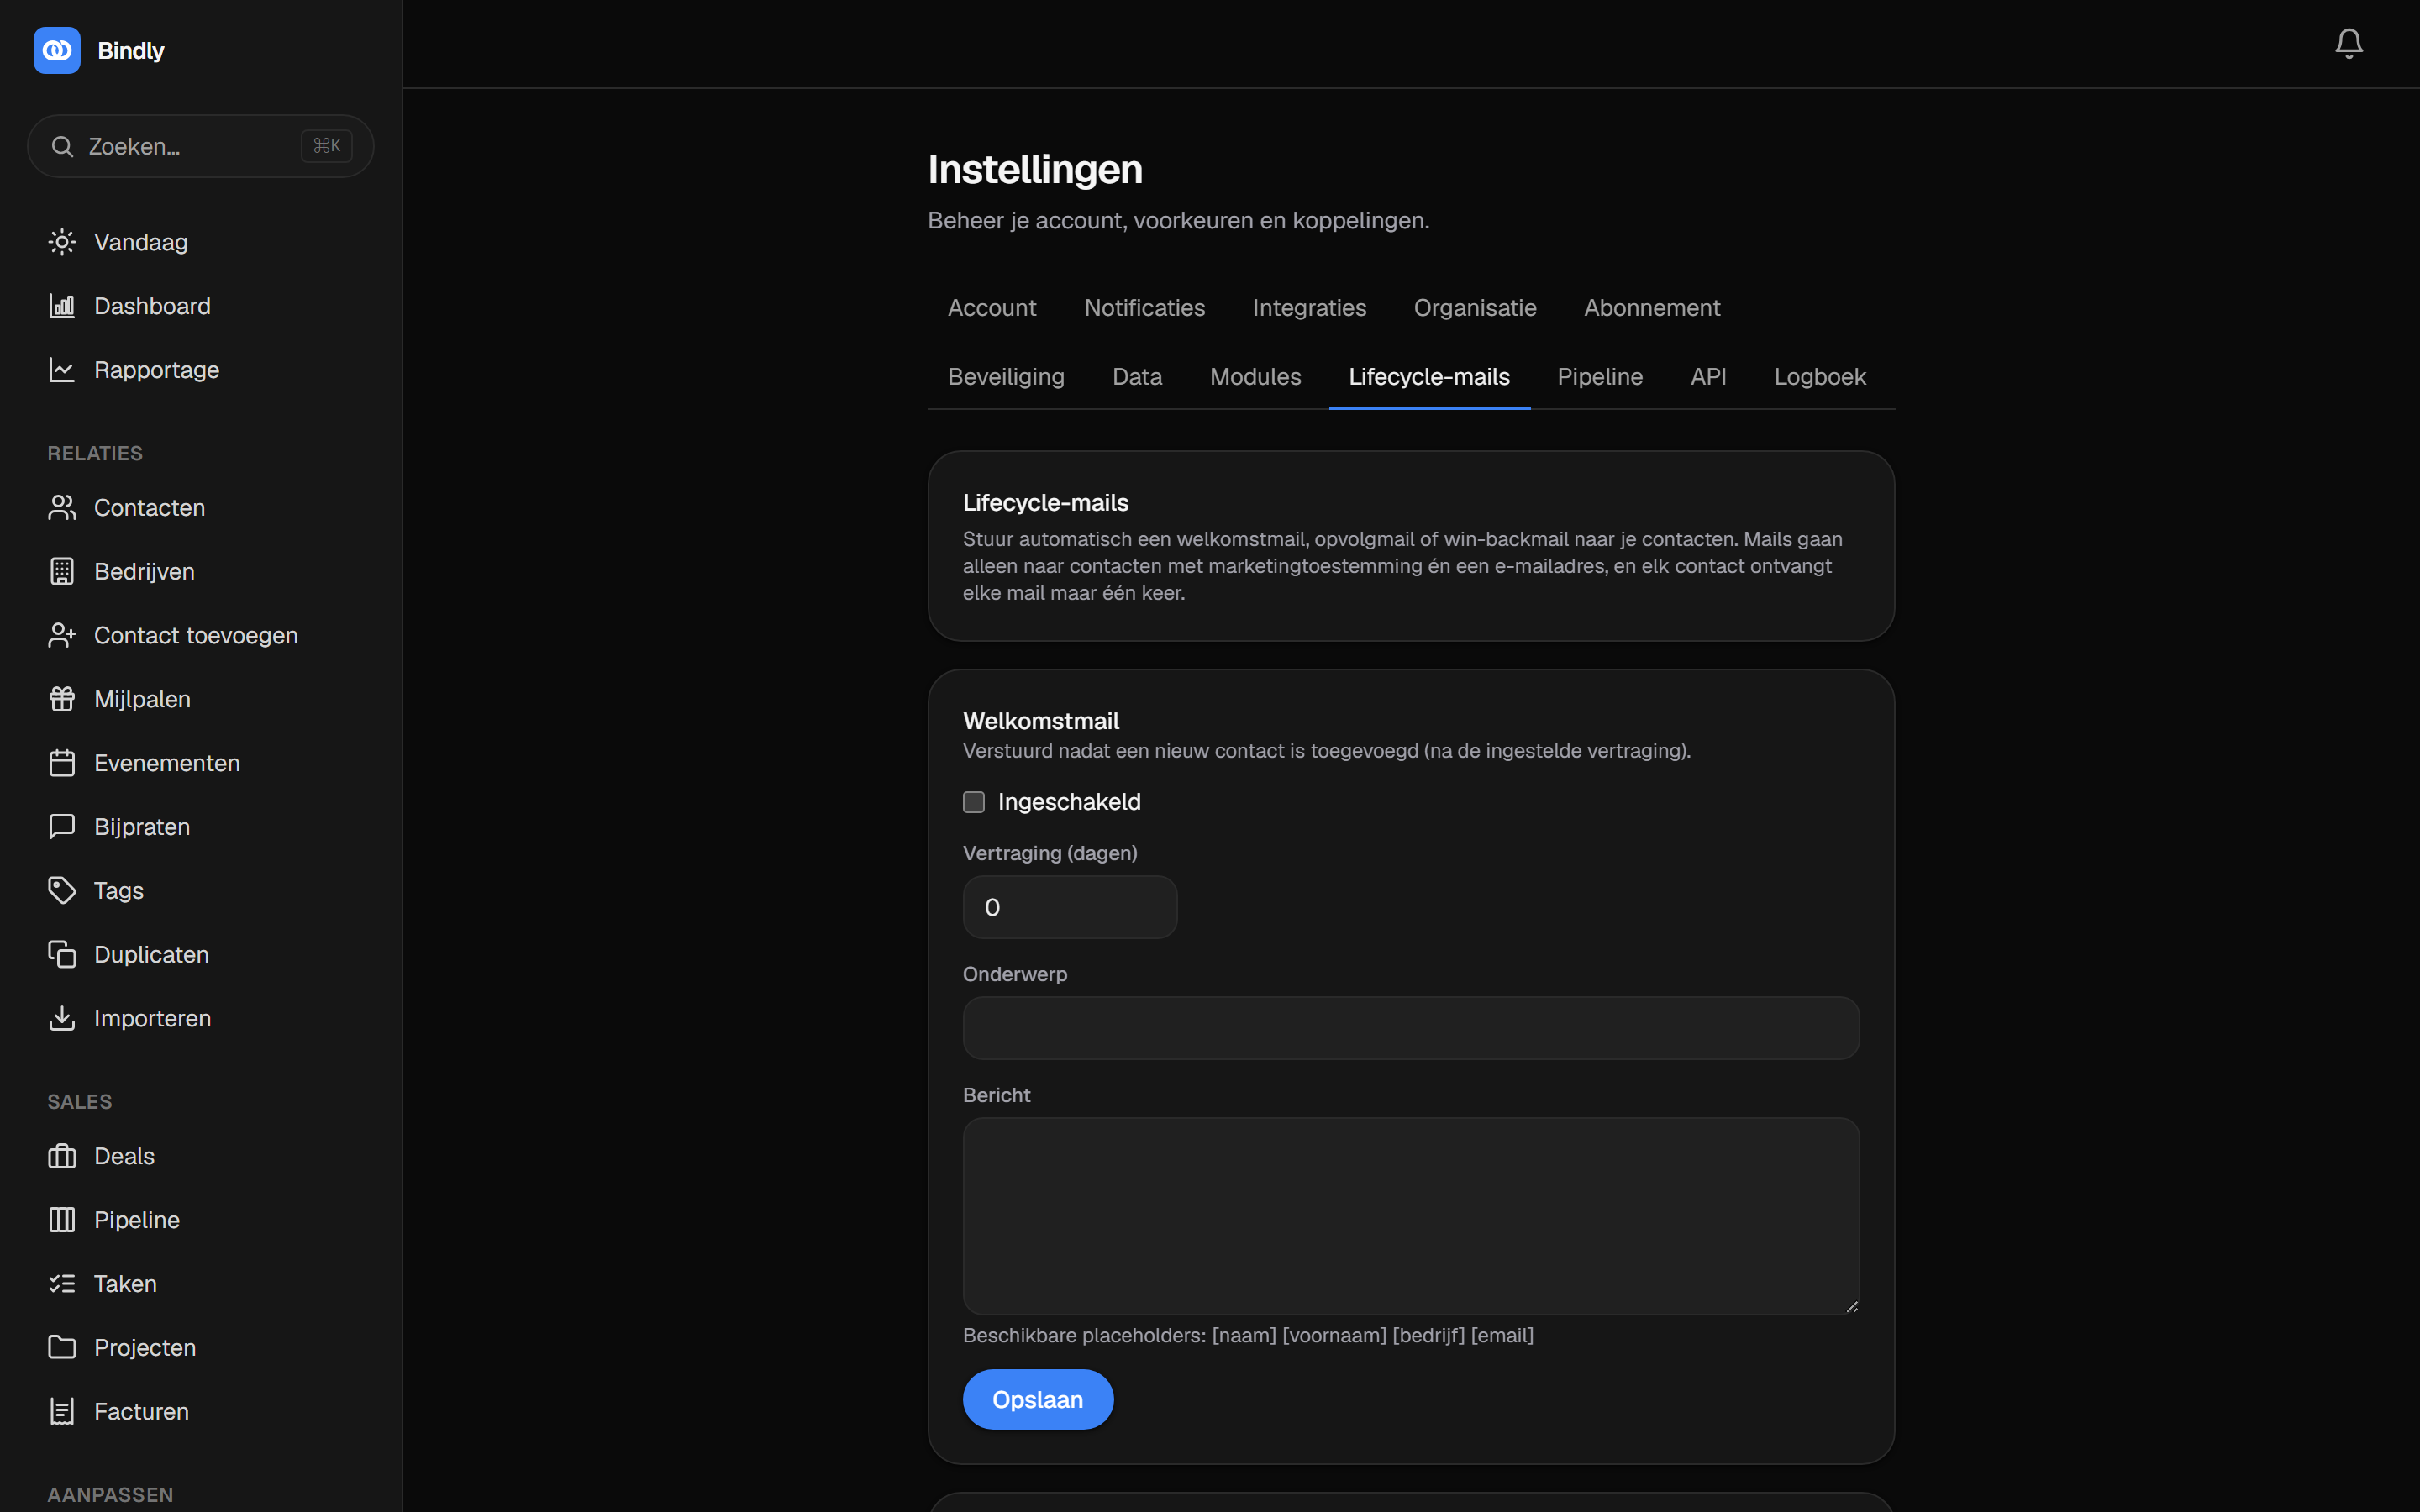Click the Duplicaten copy icon
This screenshot has width=2420, height=1512.
click(62, 954)
